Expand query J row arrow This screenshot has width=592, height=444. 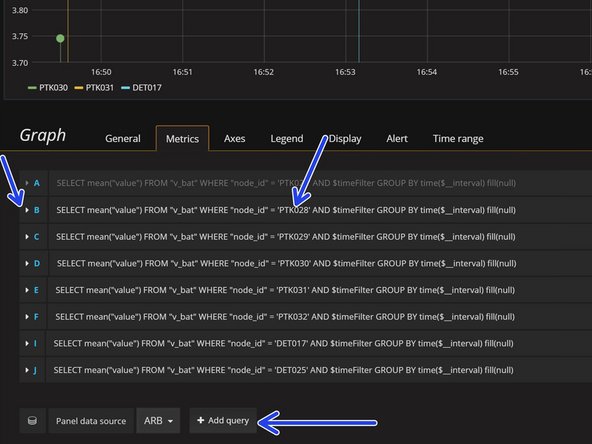(x=27, y=370)
